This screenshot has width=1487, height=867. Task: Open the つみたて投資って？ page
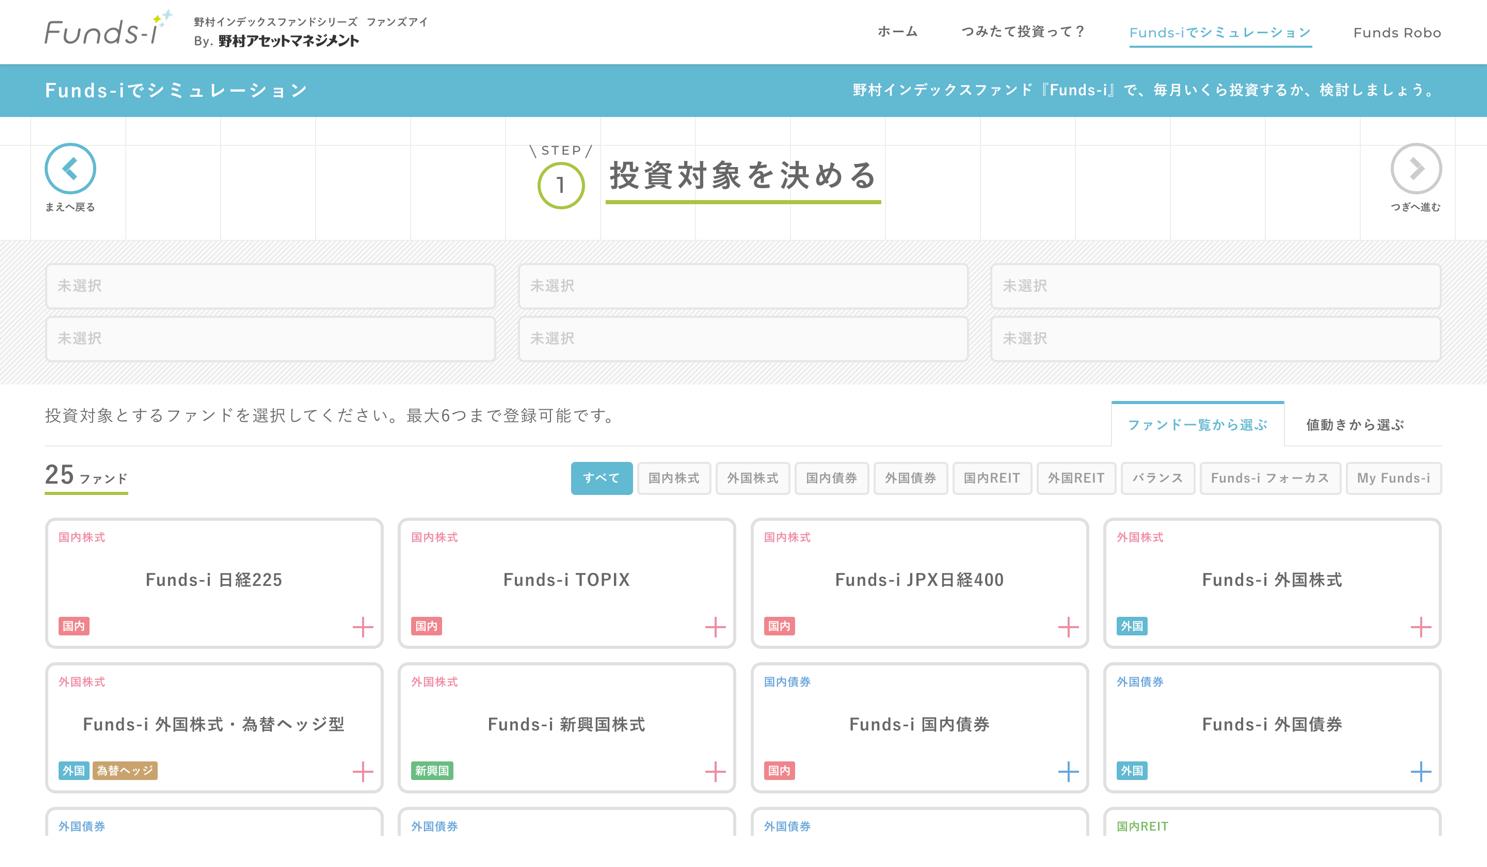[x=1023, y=32]
